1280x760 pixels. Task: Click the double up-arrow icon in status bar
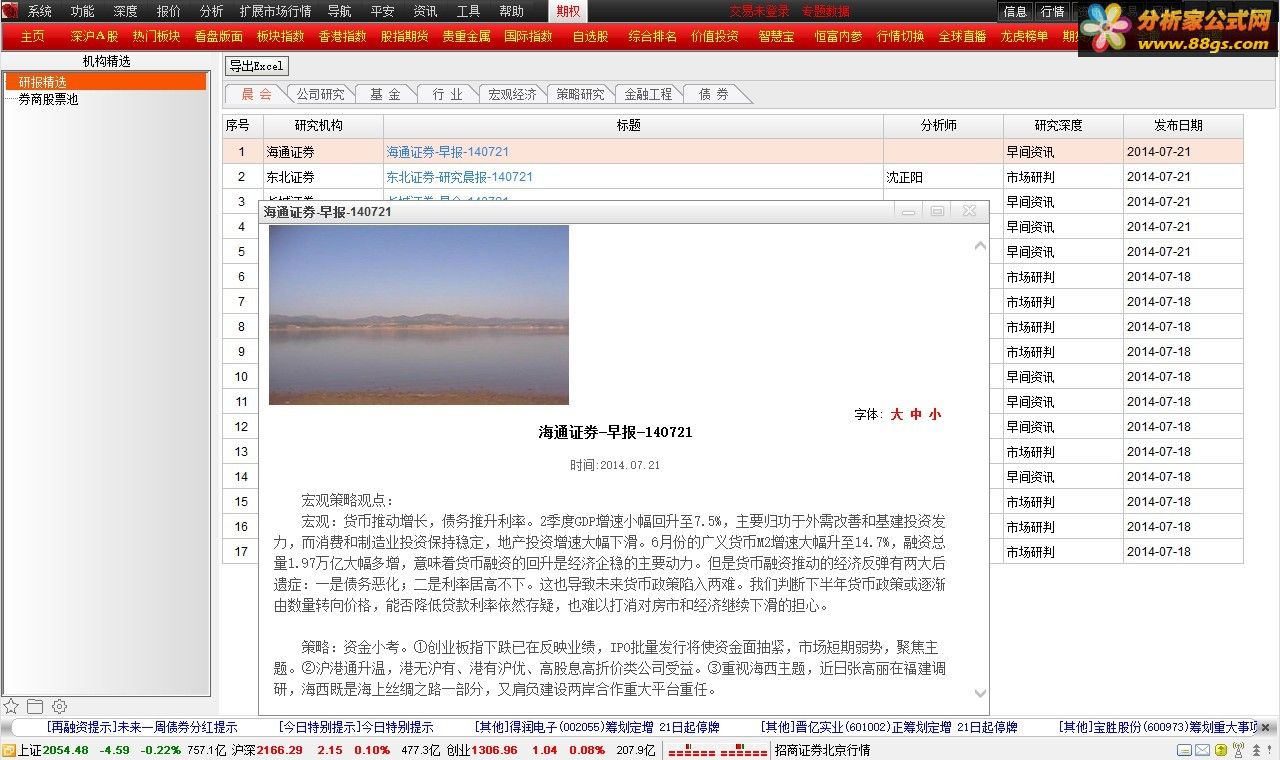(1256, 750)
